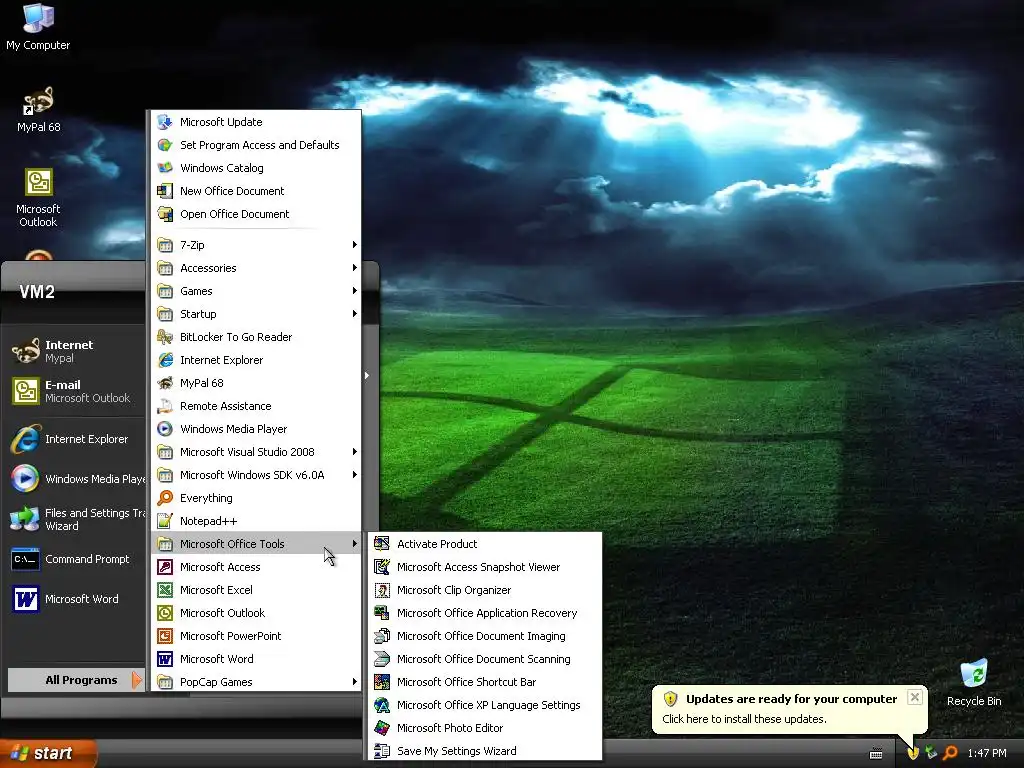This screenshot has width=1024, height=768.
Task: Open Microsoft Outlook desktop icon
Action: [x=38, y=198]
